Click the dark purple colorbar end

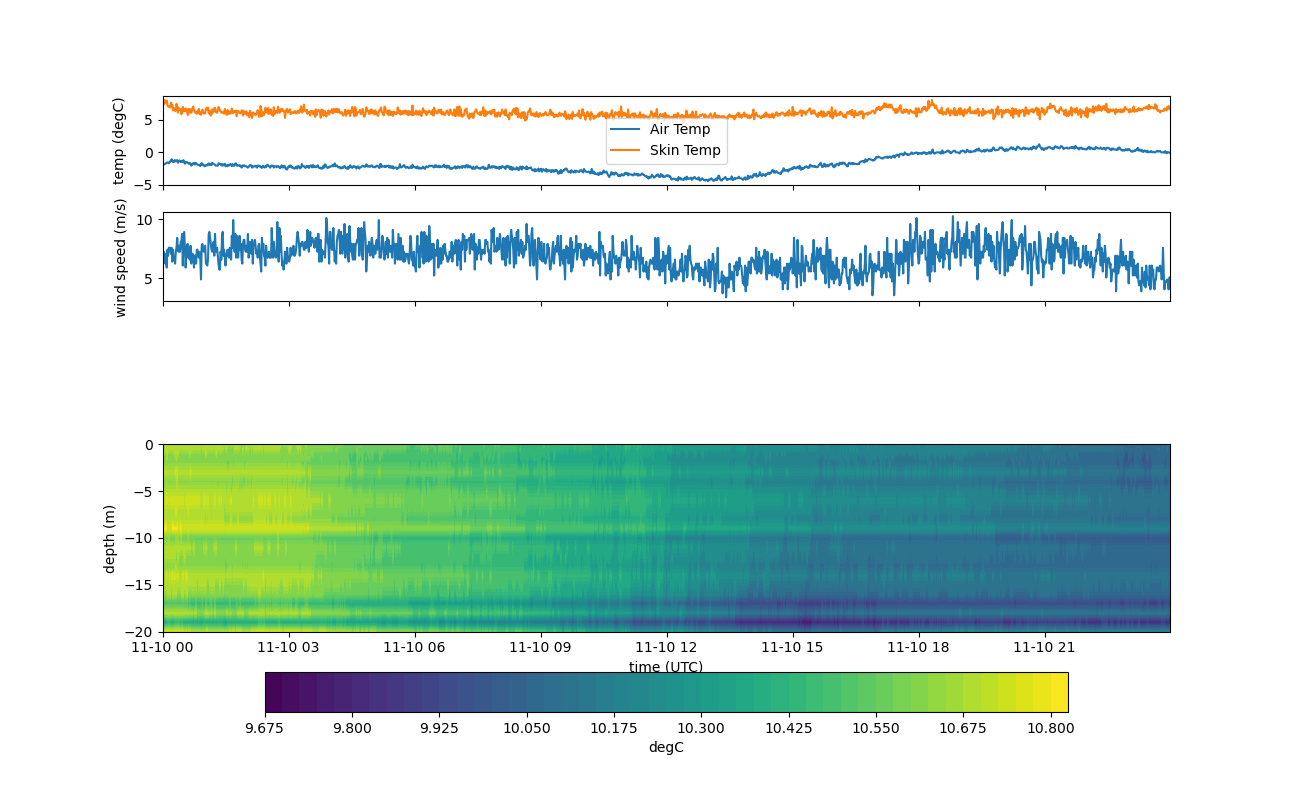274,692
